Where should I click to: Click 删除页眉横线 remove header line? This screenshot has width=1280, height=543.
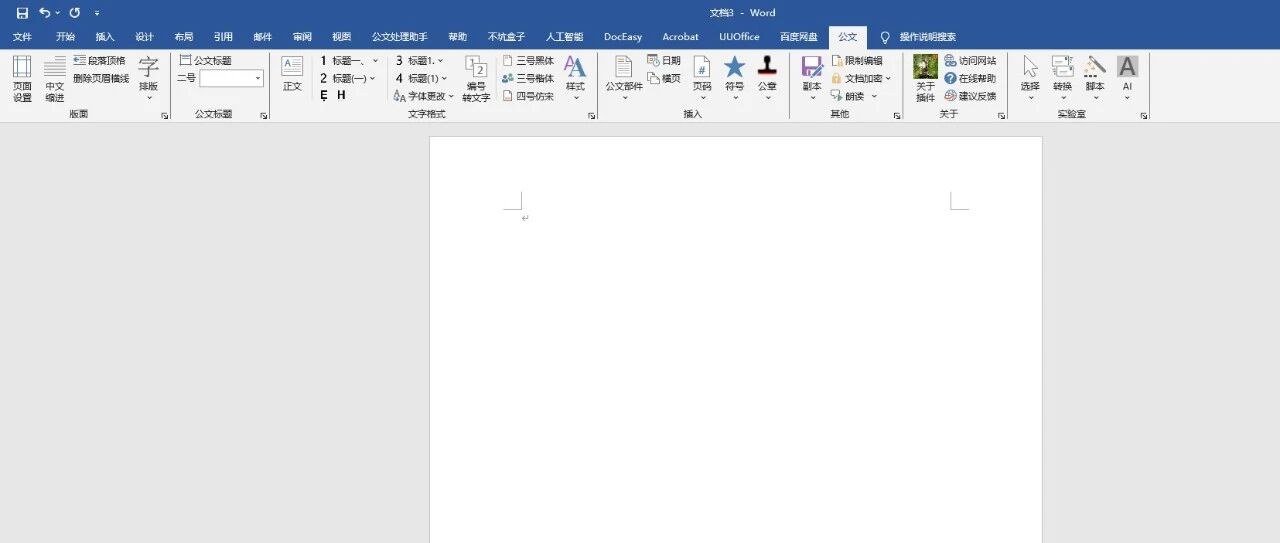coord(101,78)
